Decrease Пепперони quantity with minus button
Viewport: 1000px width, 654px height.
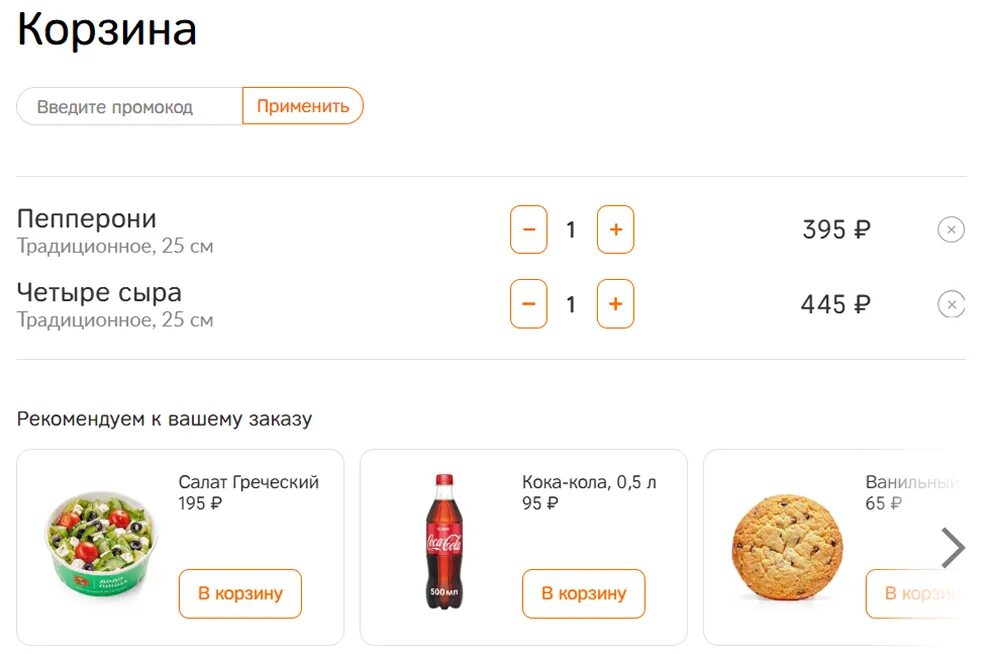pos(529,230)
